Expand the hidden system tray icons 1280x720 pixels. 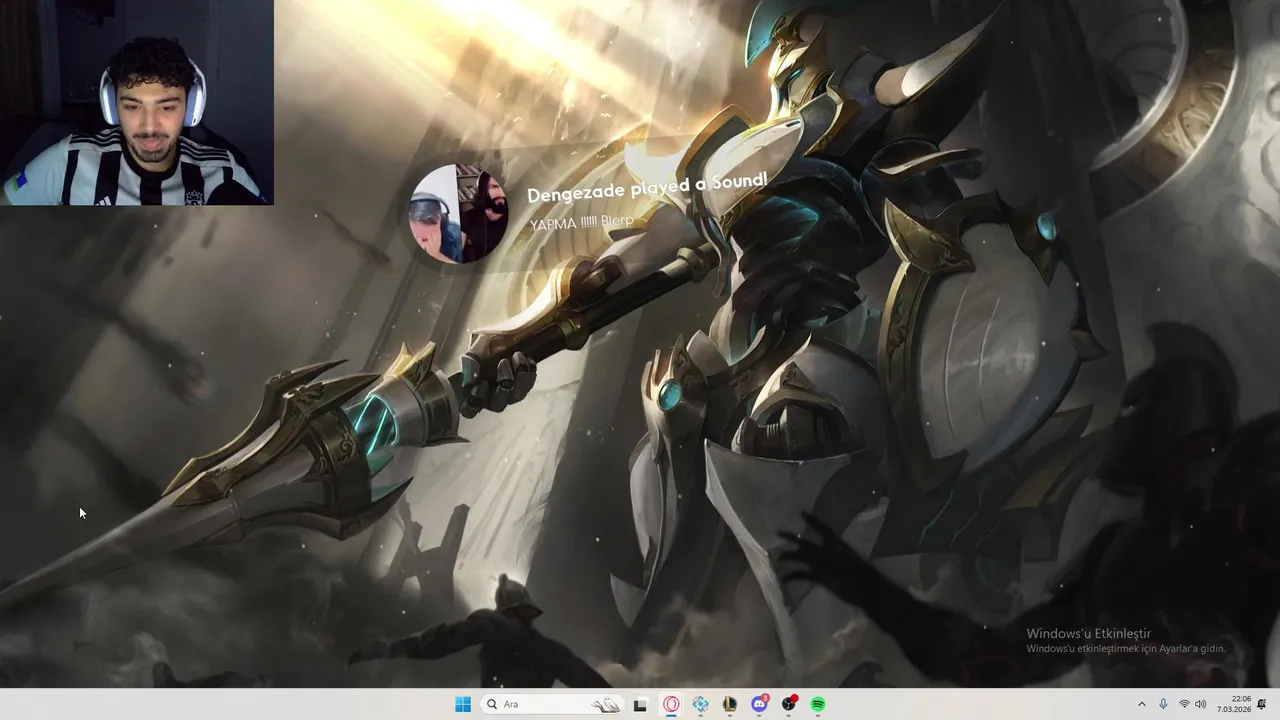tap(1141, 704)
